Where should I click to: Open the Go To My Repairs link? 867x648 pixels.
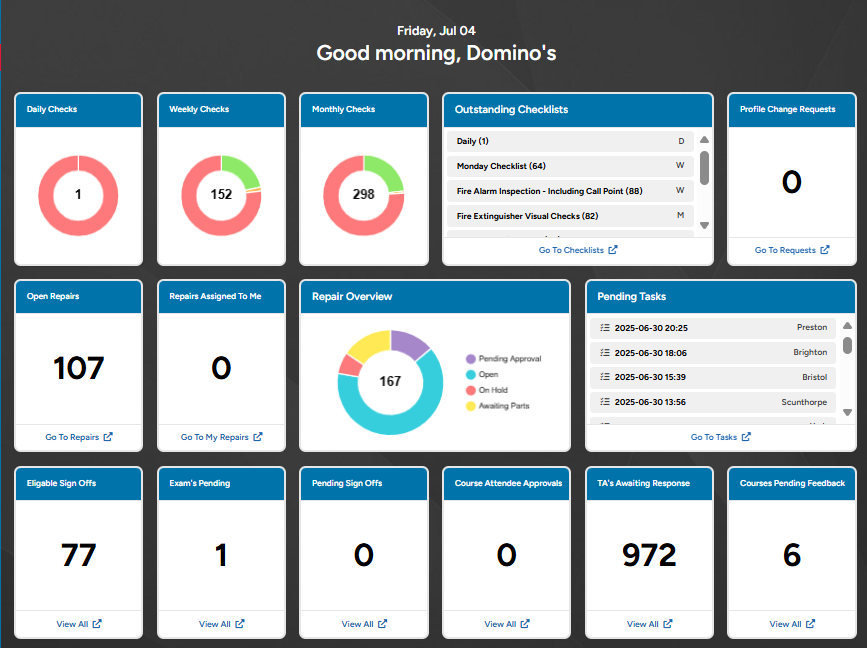(x=221, y=437)
